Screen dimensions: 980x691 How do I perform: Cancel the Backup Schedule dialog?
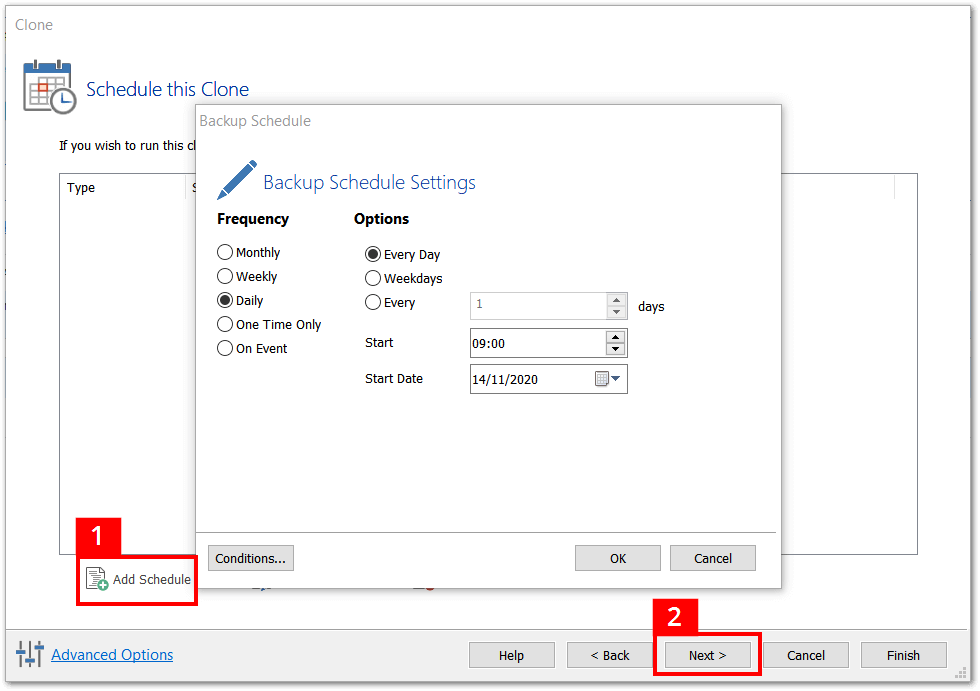click(712, 559)
